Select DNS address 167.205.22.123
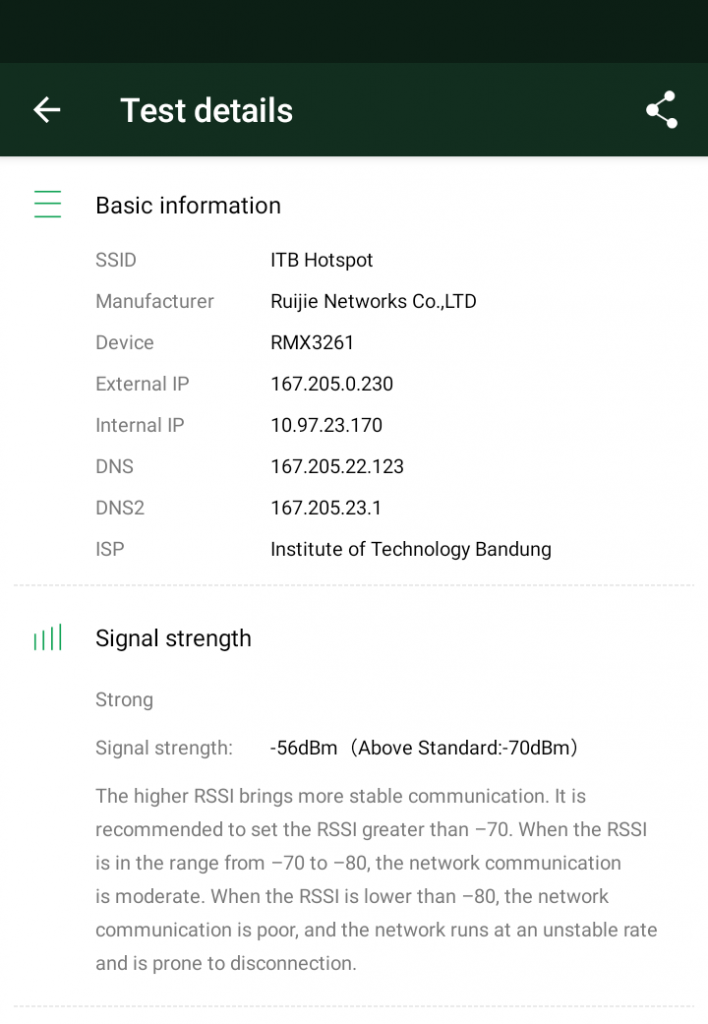This screenshot has width=708, height=1024. [x=337, y=466]
